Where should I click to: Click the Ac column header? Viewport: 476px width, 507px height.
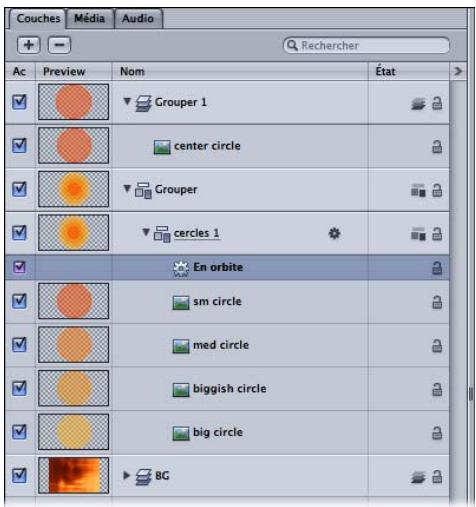[x=20, y=71]
